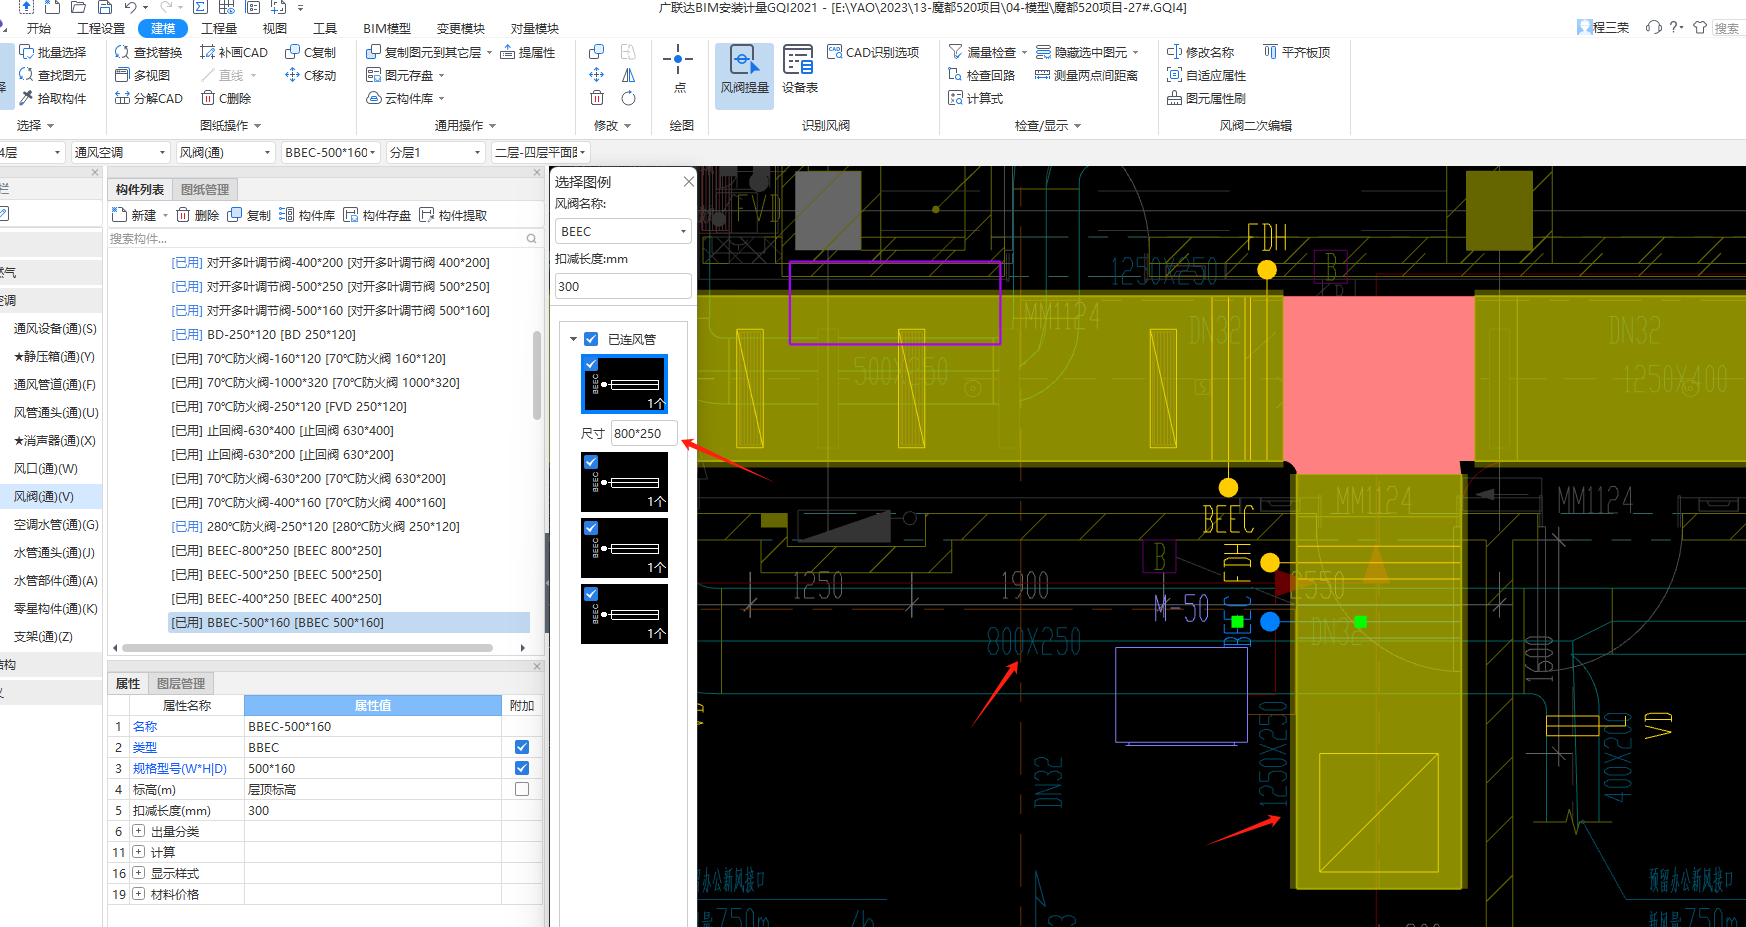Image resolution: width=1746 pixels, height=927 pixels.
Task: Uncheck the fourth damper legend thumbnail checkbox
Action: (x=591, y=594)
